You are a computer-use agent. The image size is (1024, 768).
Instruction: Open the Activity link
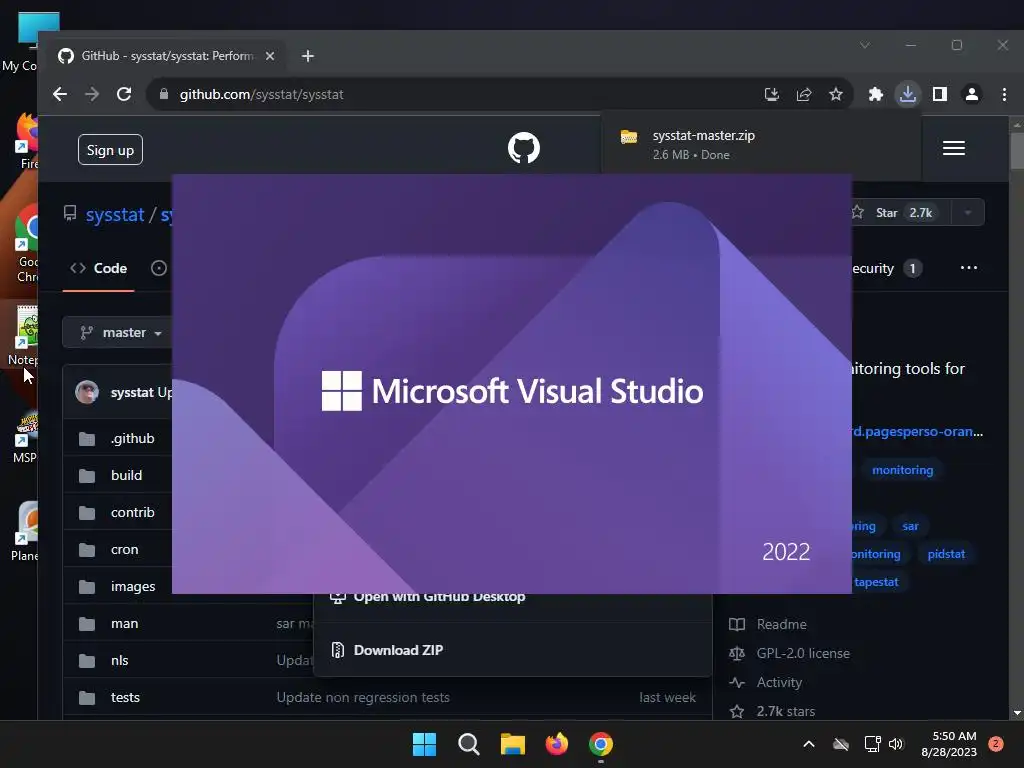click(779, 682)
